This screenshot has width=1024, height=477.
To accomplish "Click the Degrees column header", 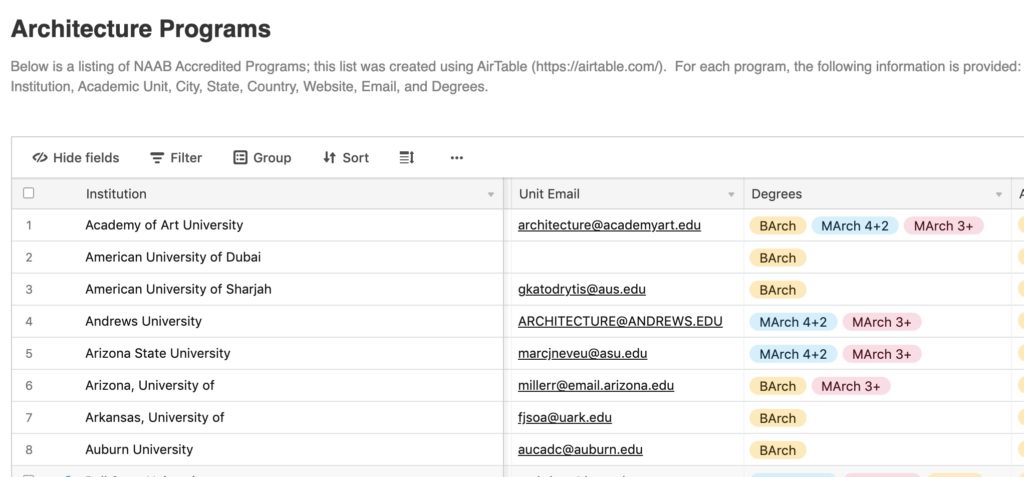I will pos(878,193).
